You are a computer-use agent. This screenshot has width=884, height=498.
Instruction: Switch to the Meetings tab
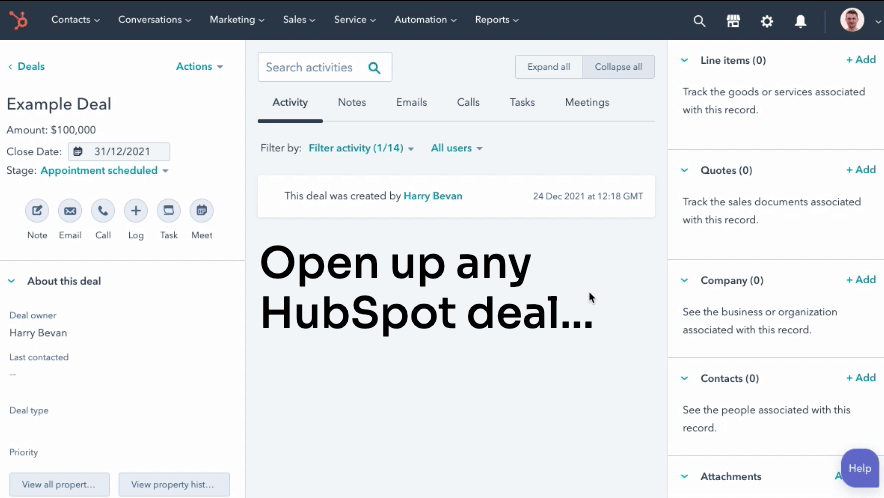[x=587, y=103]
